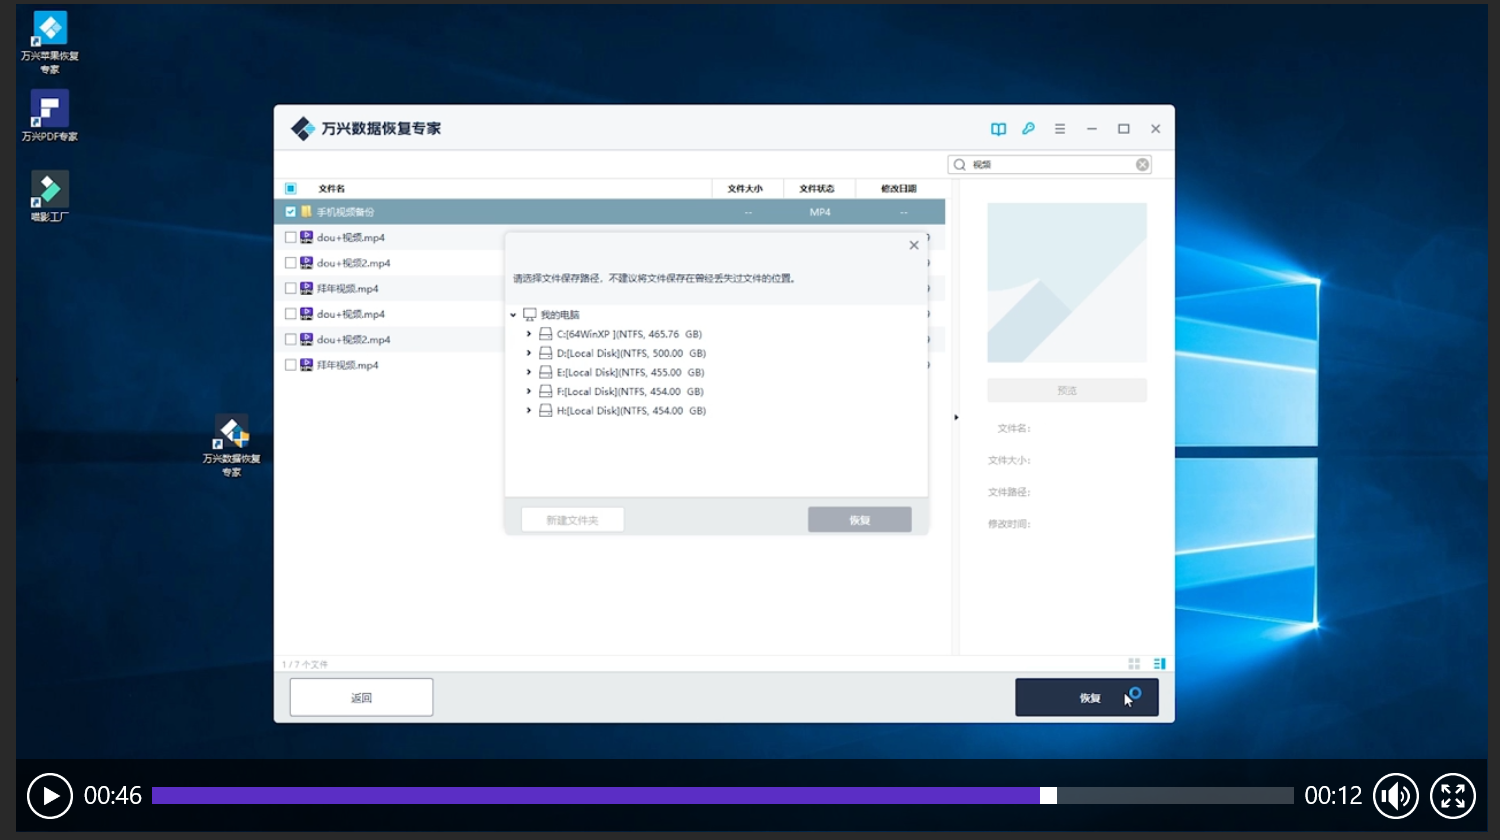
Task: Focus the search field containing 视频
Action: tap(1050, 165)
